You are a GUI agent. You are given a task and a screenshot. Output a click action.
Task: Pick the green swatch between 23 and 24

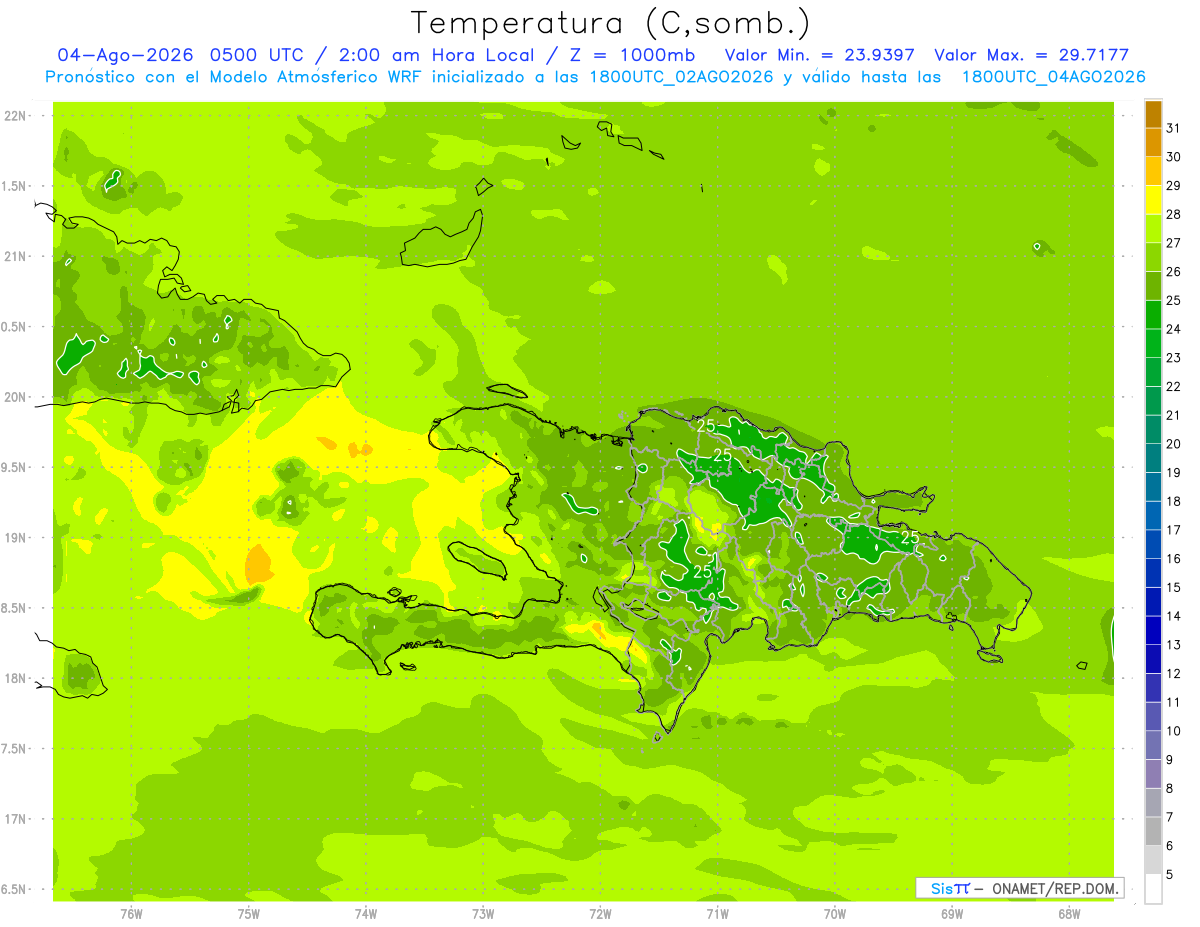pyautogui.click(x=1153, y=343)
